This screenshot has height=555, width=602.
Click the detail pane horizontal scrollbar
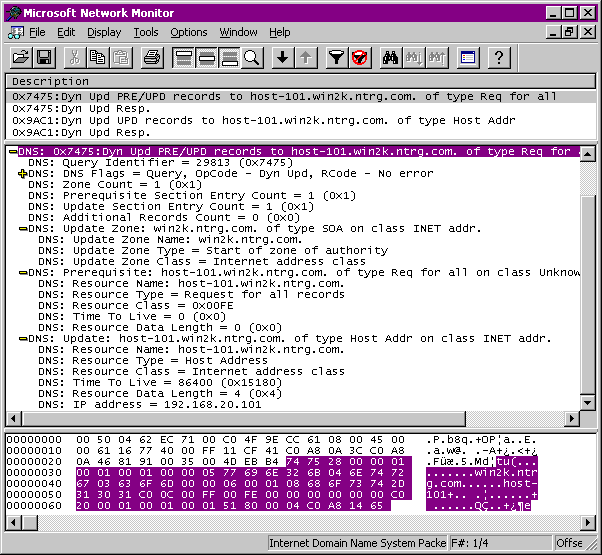pyautogui.click(x=290, y=420)
